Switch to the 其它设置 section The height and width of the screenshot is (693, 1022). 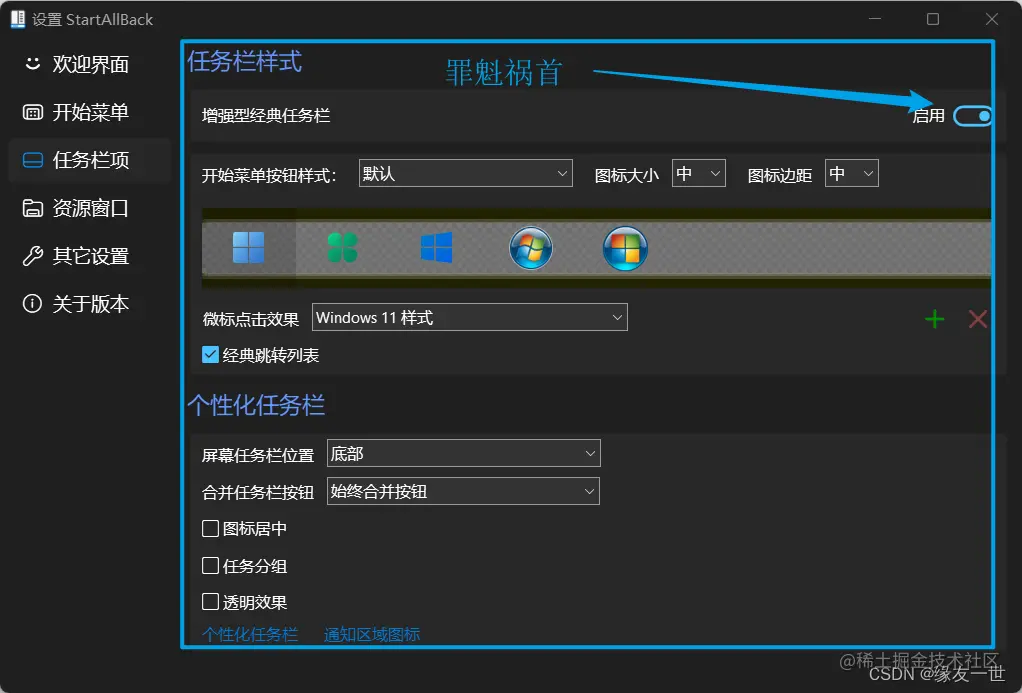pyautogui.click(x=85, y=256)
